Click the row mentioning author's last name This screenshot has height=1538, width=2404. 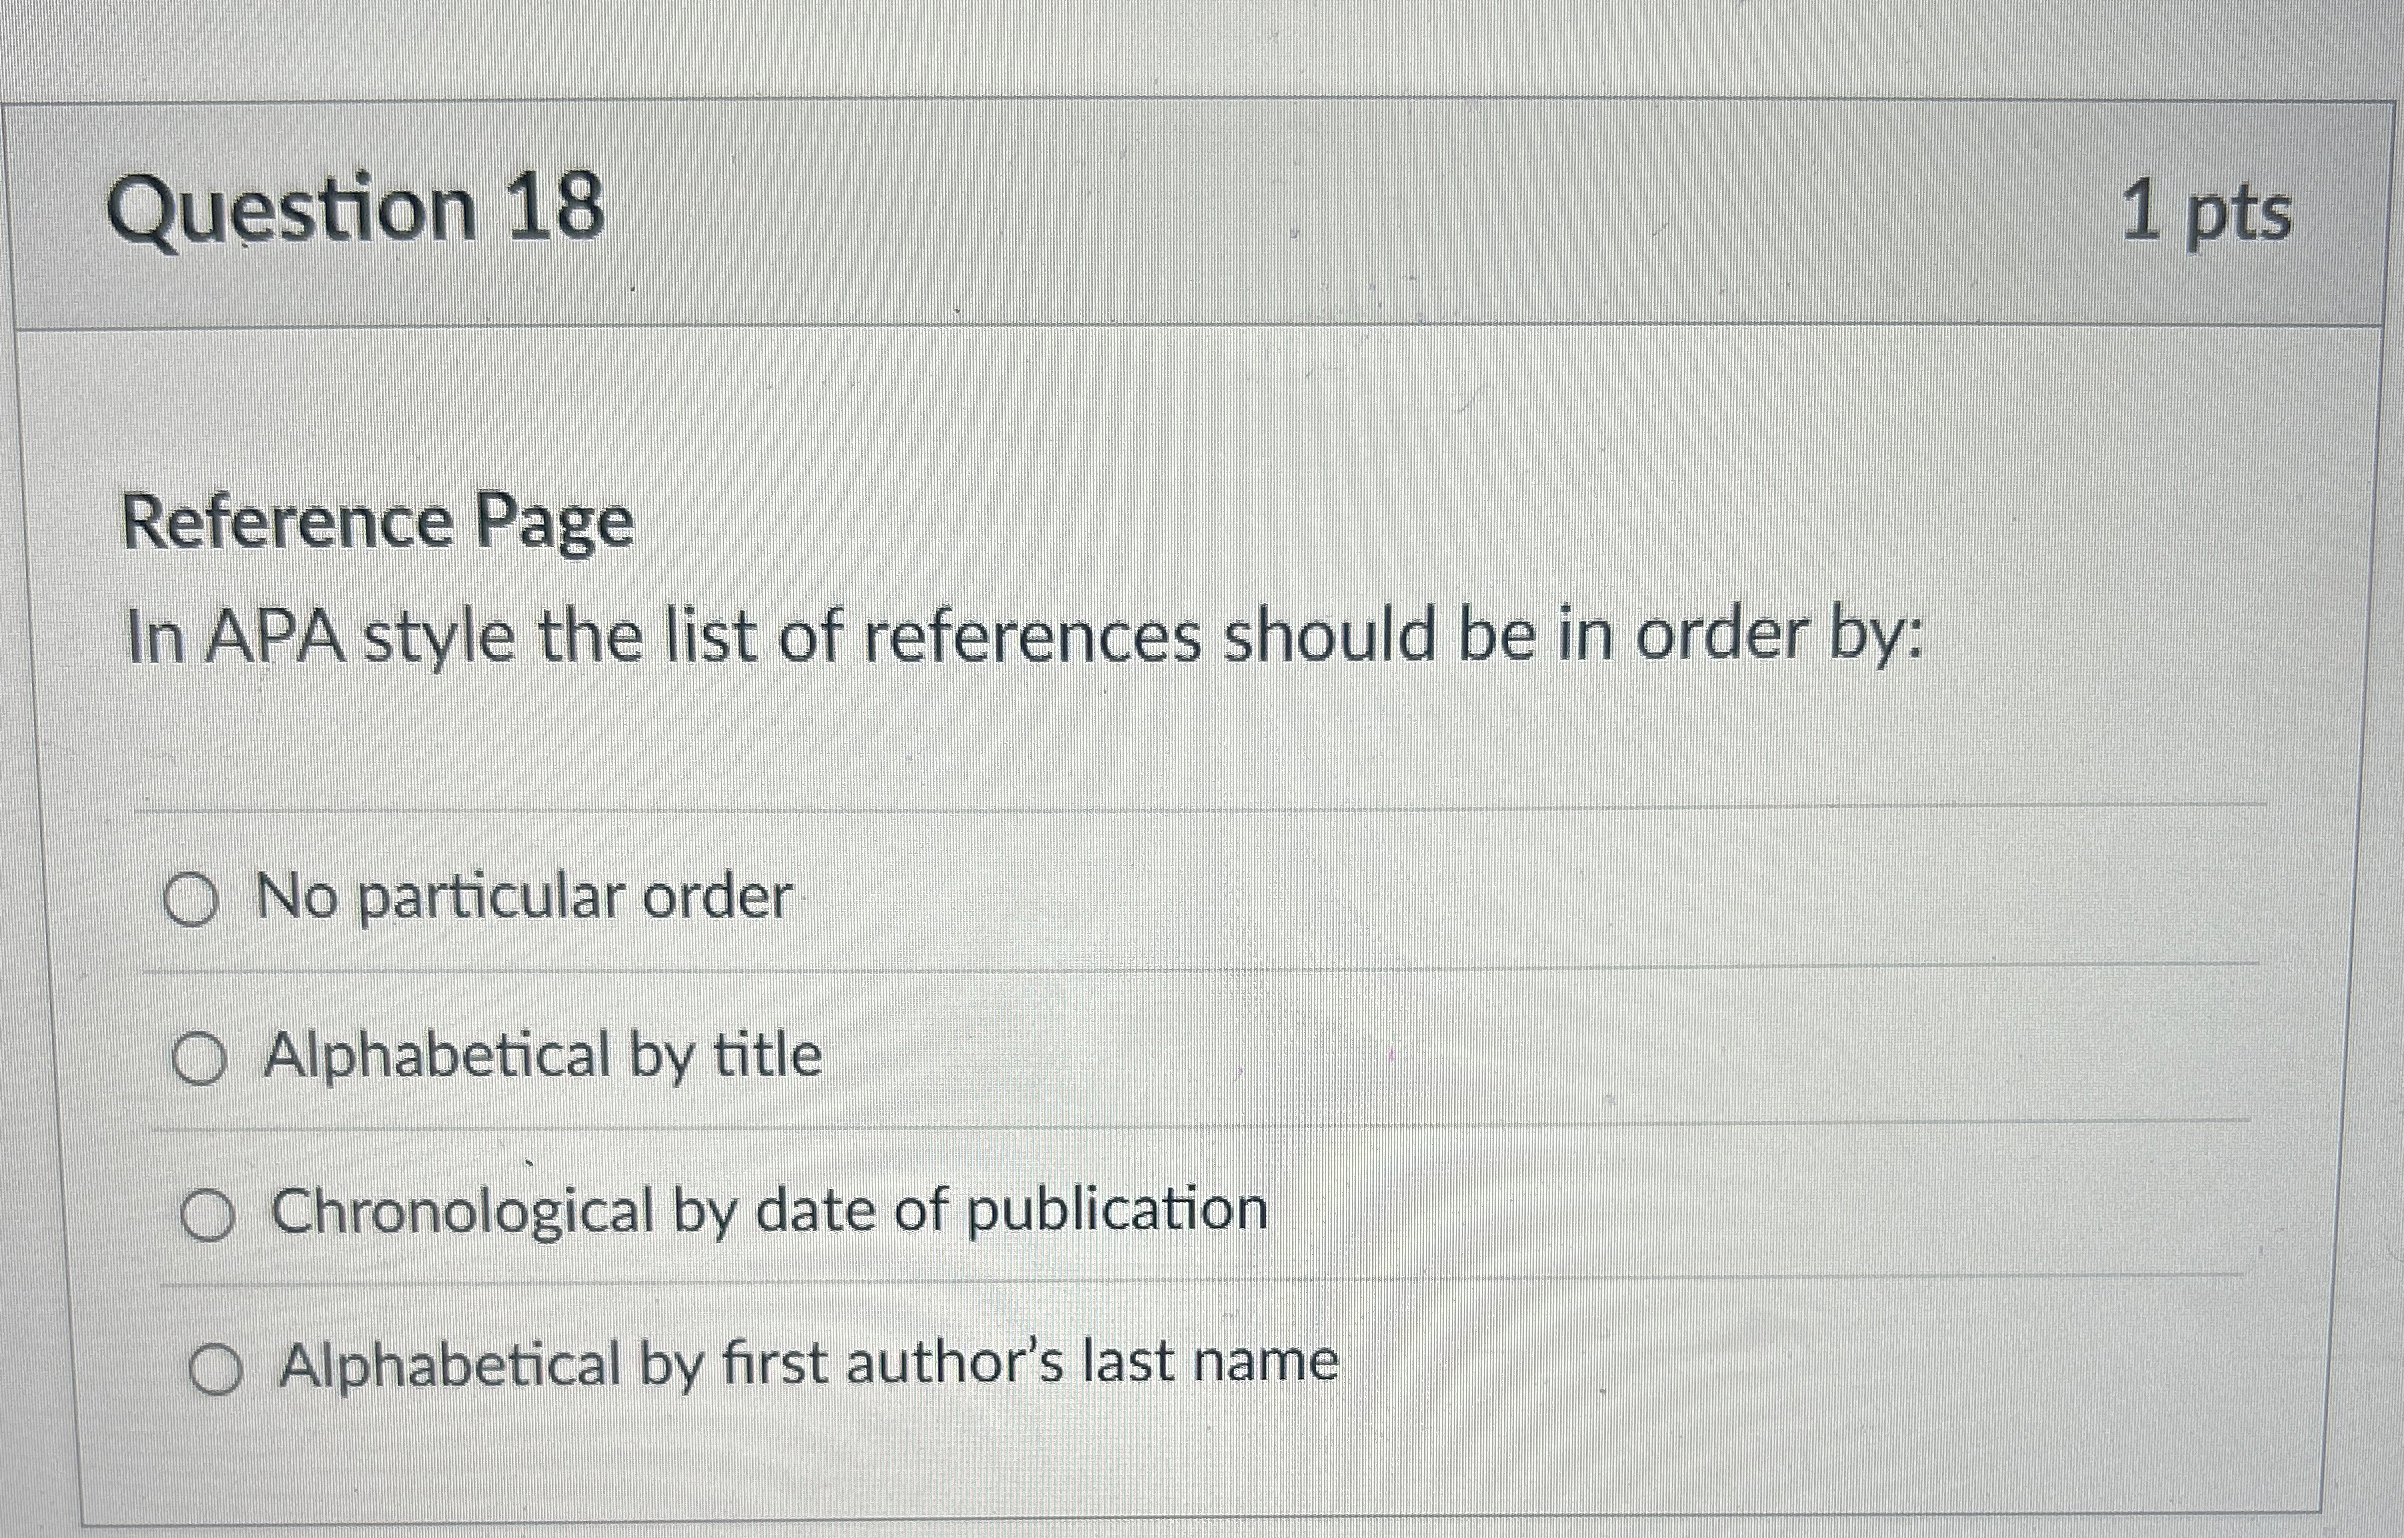coord(811,1365)
